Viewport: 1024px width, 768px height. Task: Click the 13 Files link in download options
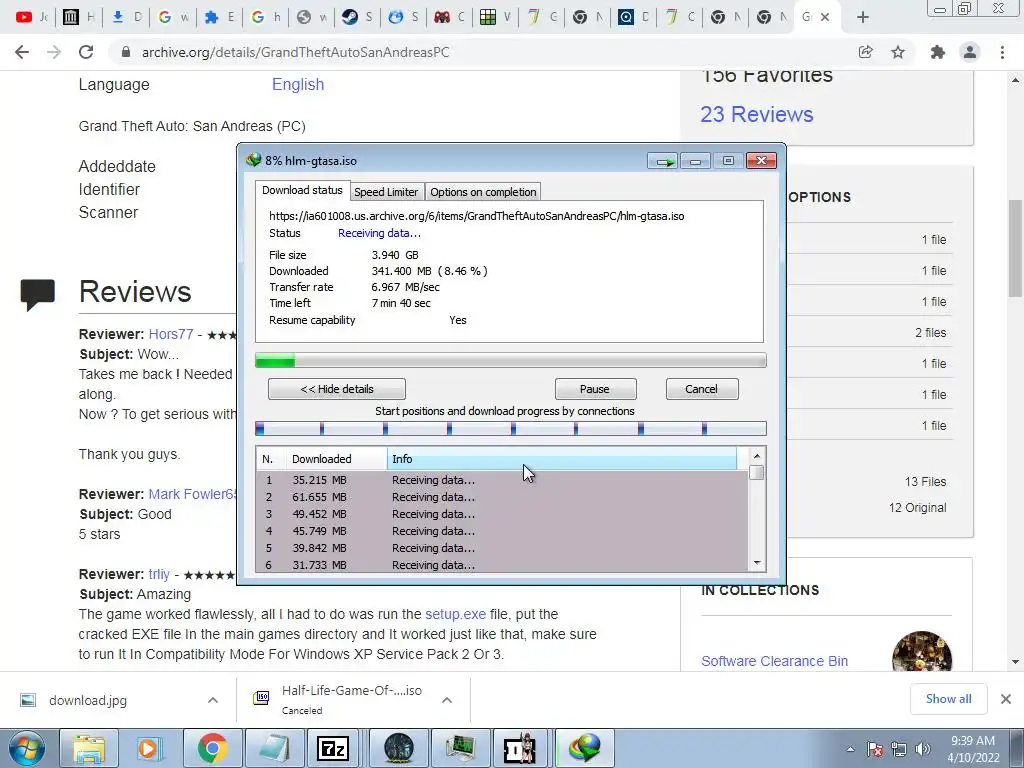point(925,482)
